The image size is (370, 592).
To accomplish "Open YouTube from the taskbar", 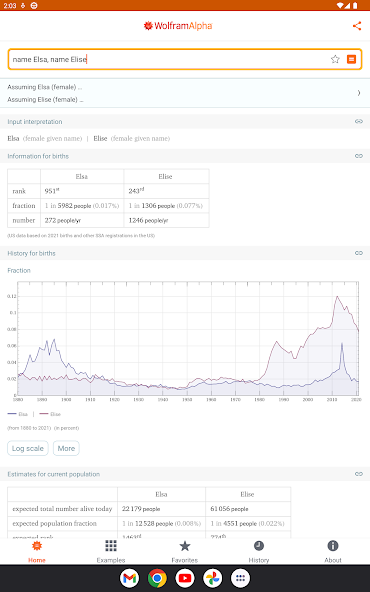I will (185, 578).
